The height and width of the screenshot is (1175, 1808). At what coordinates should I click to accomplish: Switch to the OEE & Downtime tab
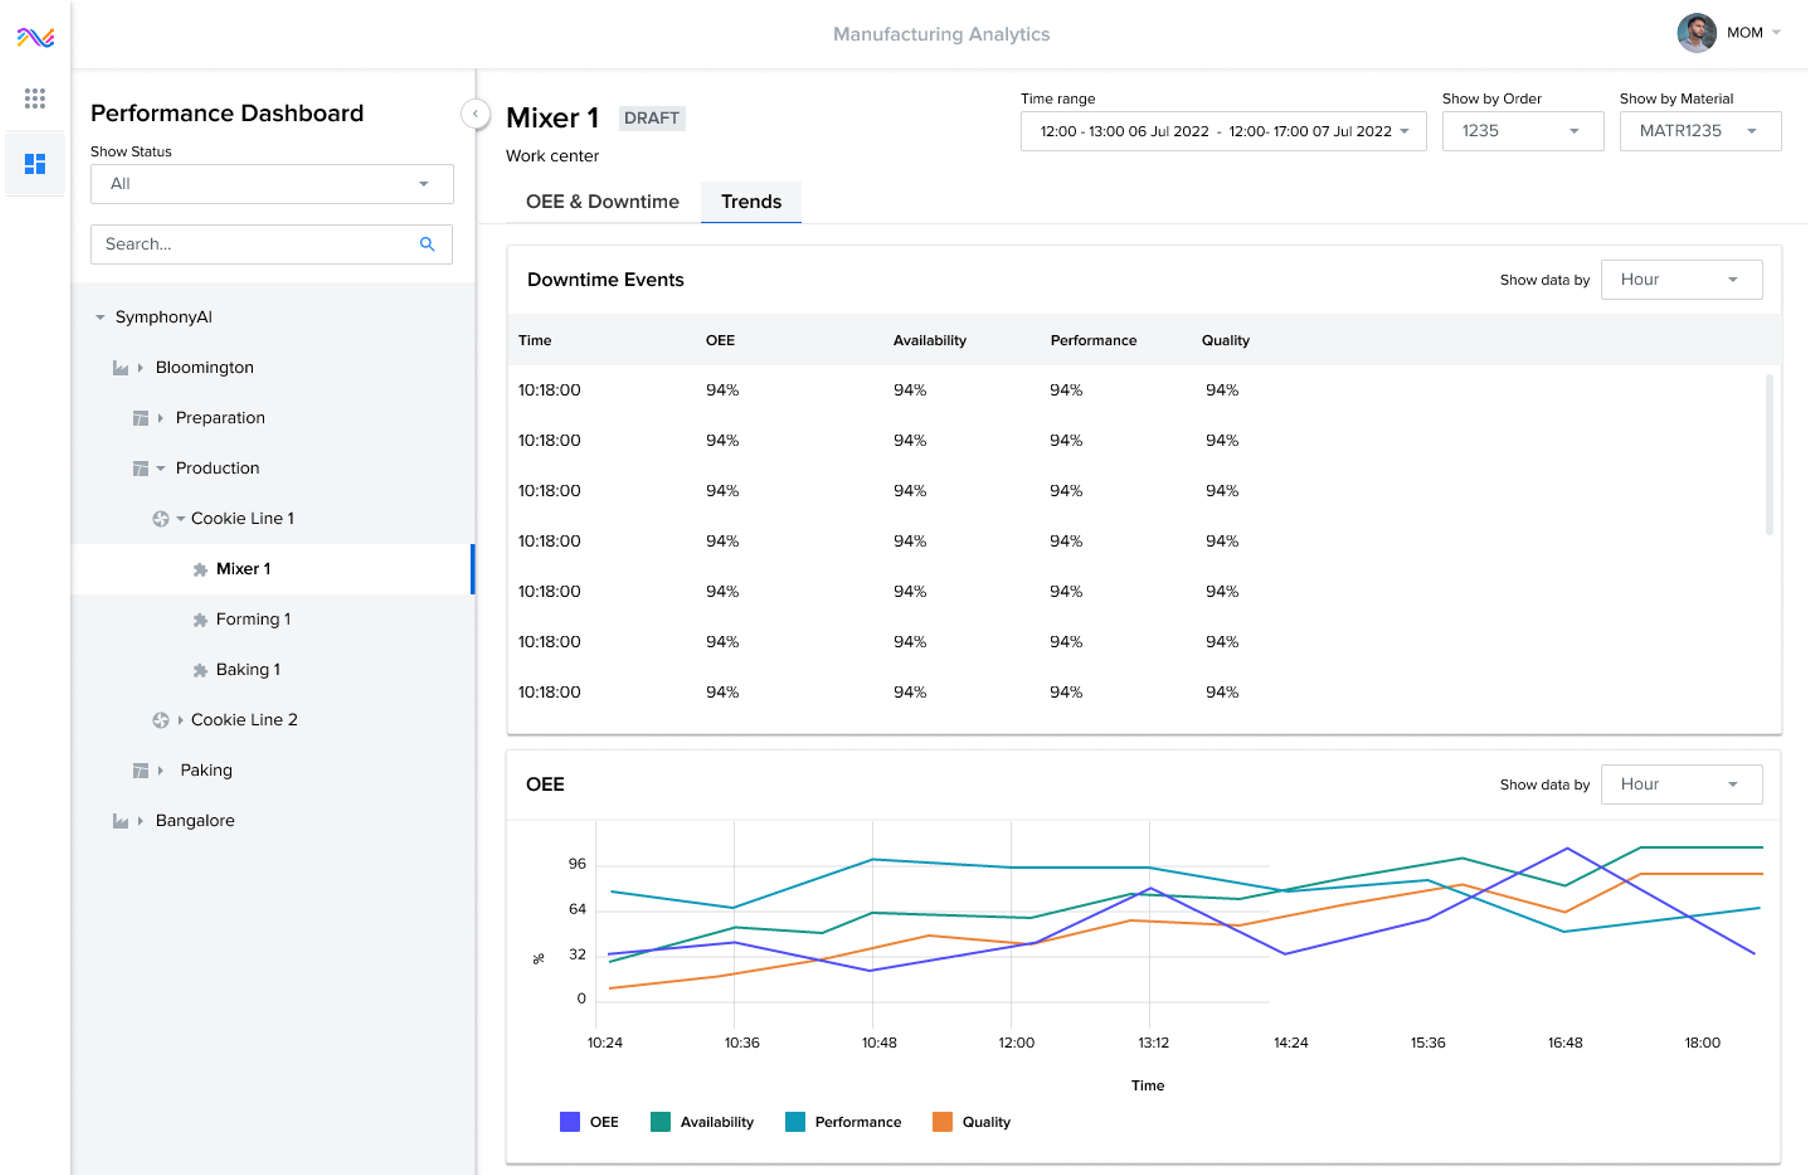click(602, 201)
